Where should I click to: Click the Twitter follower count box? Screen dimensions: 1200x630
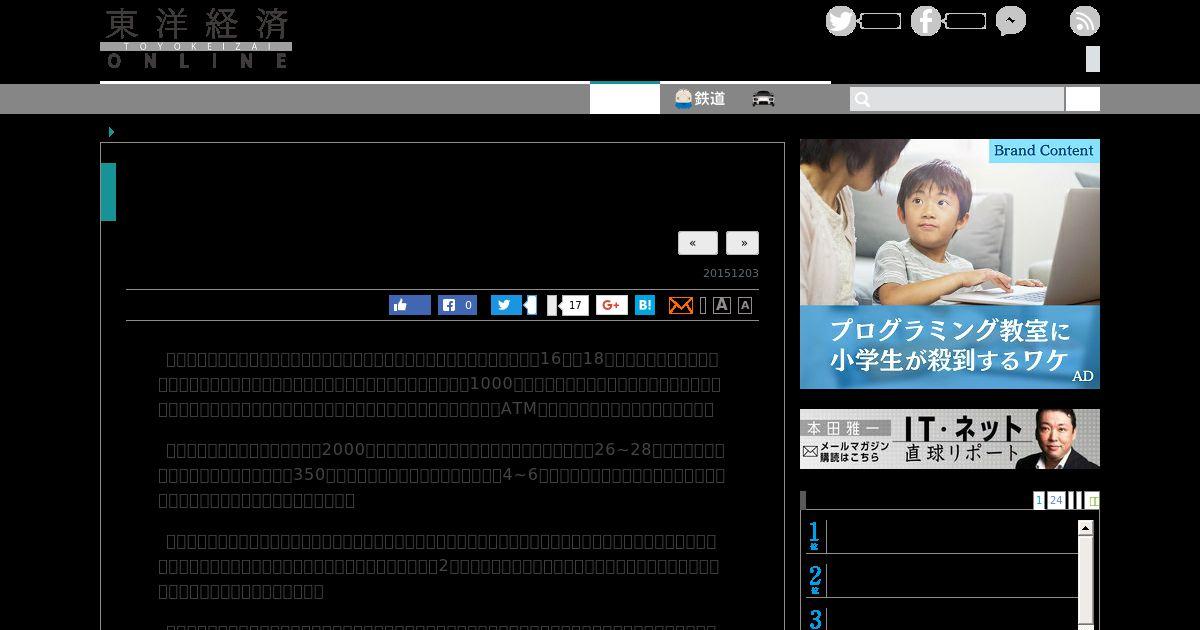[881, 21]
